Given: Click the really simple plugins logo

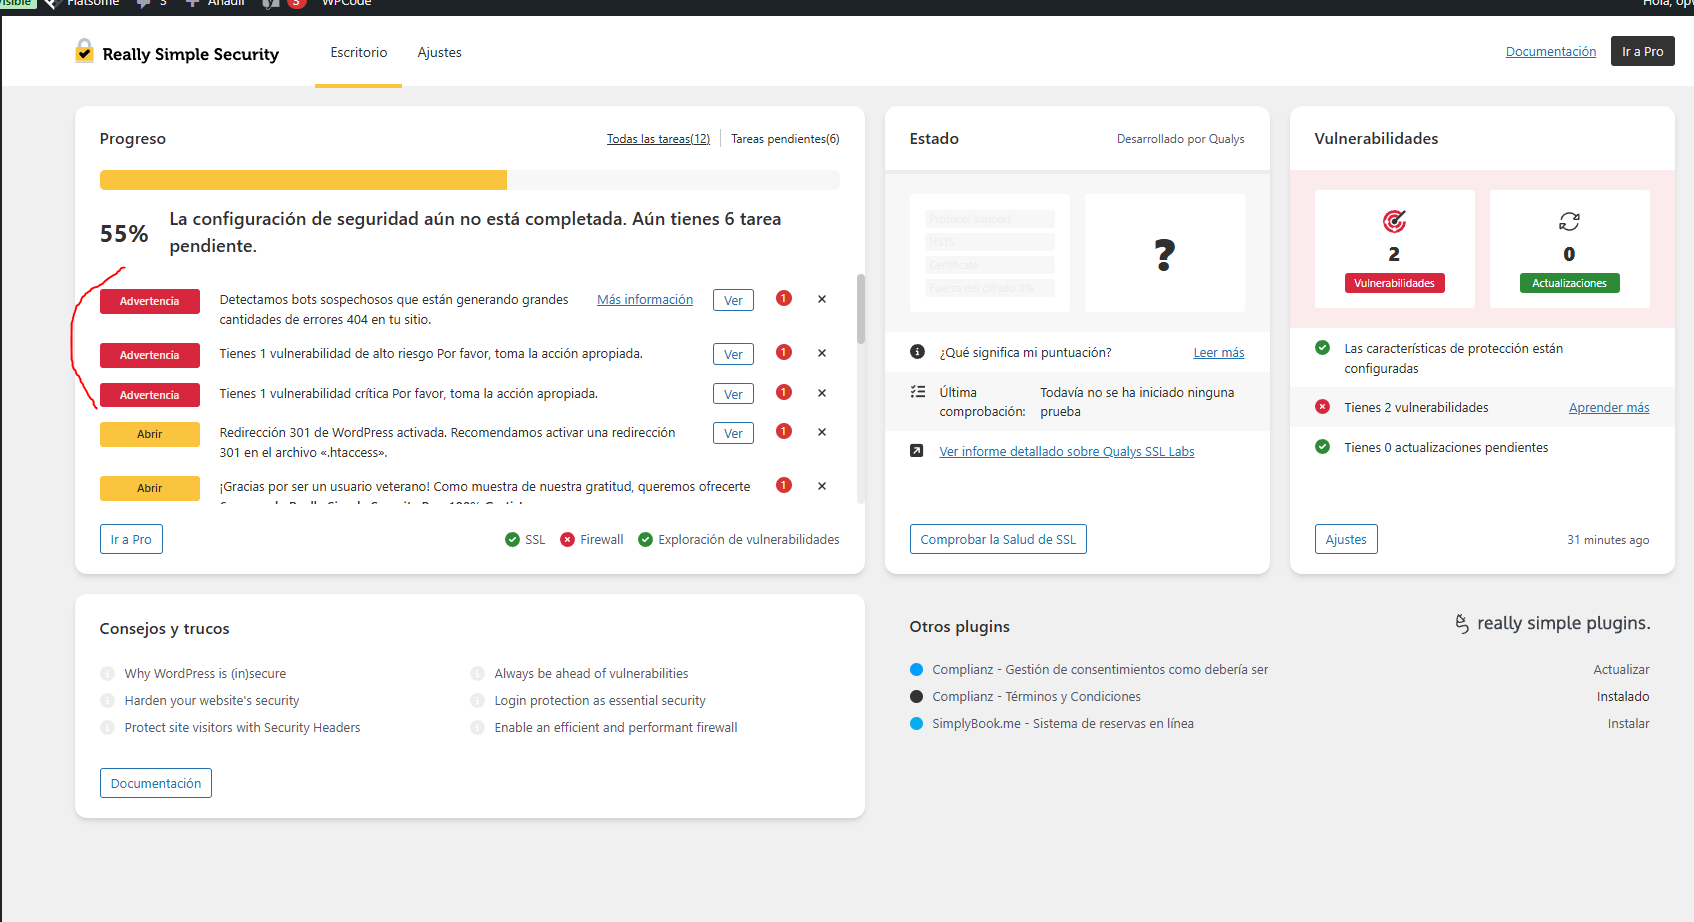Looking at the screenshot, I should tap(1552, 623).
